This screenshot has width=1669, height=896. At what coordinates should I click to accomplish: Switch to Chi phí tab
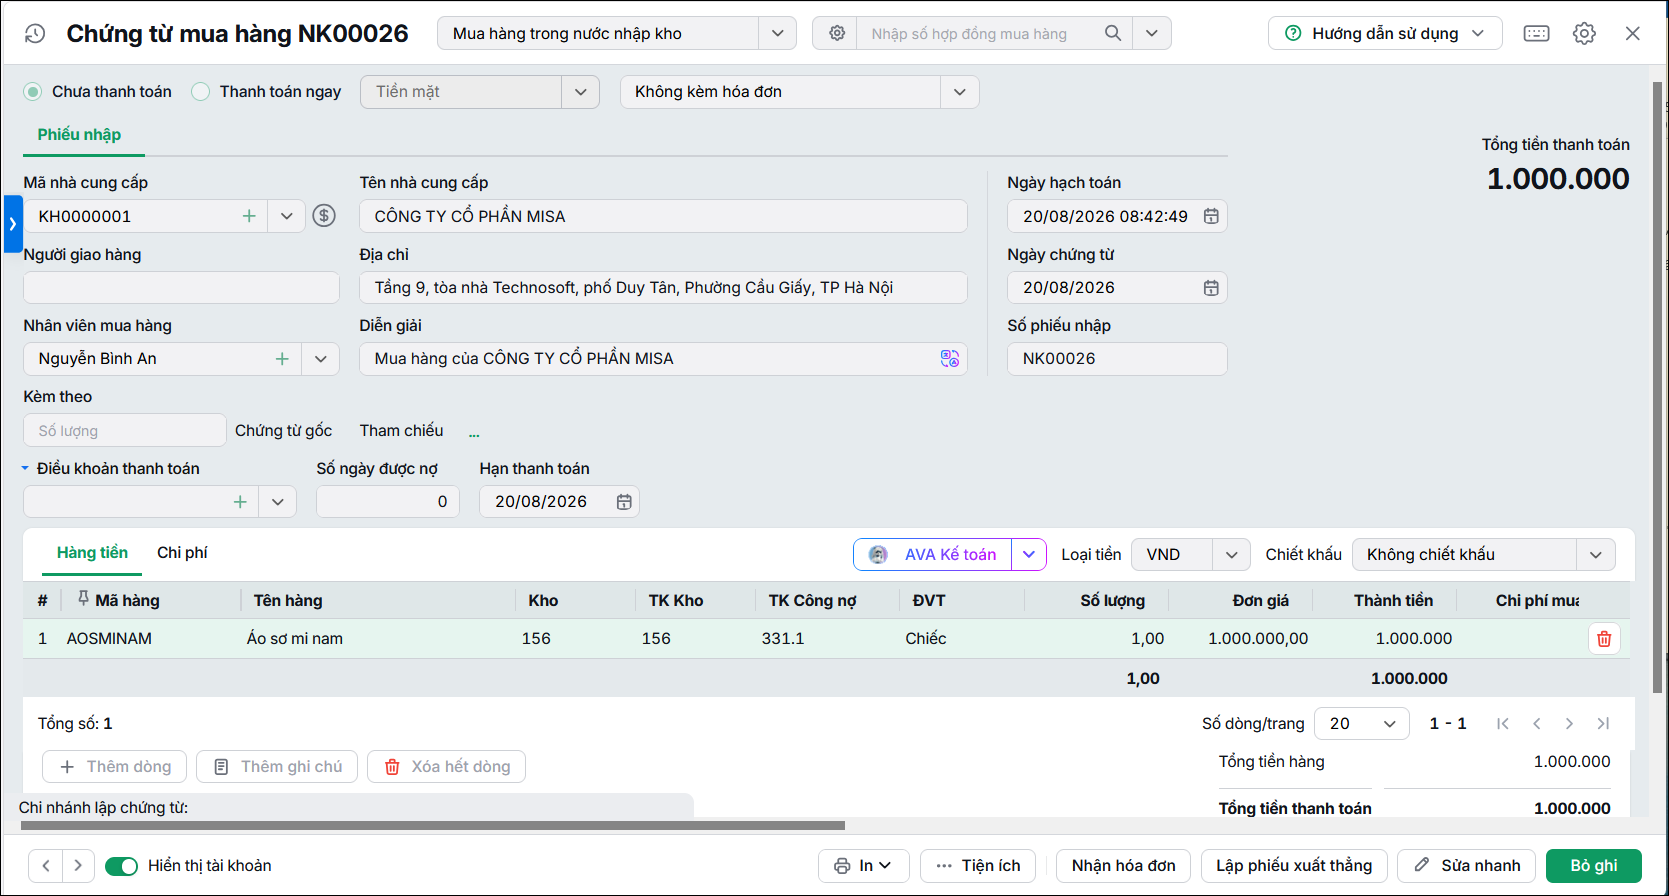click(182, 553)
